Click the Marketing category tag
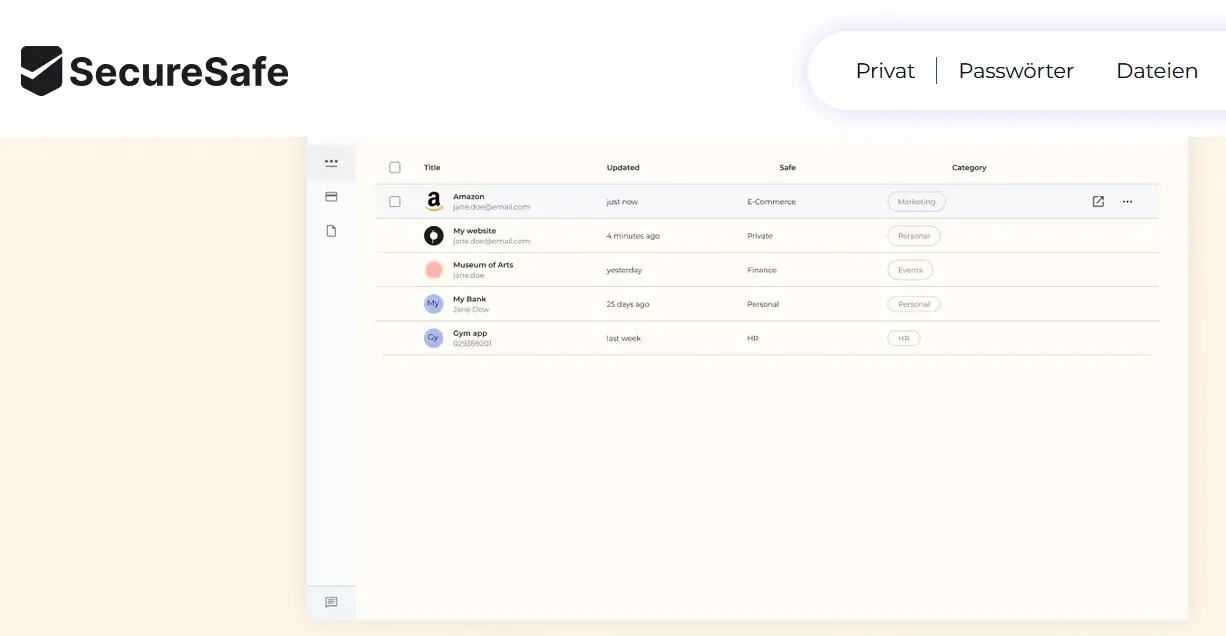Viewport: 1226px width, 636px height. click(x=916, y=202)
